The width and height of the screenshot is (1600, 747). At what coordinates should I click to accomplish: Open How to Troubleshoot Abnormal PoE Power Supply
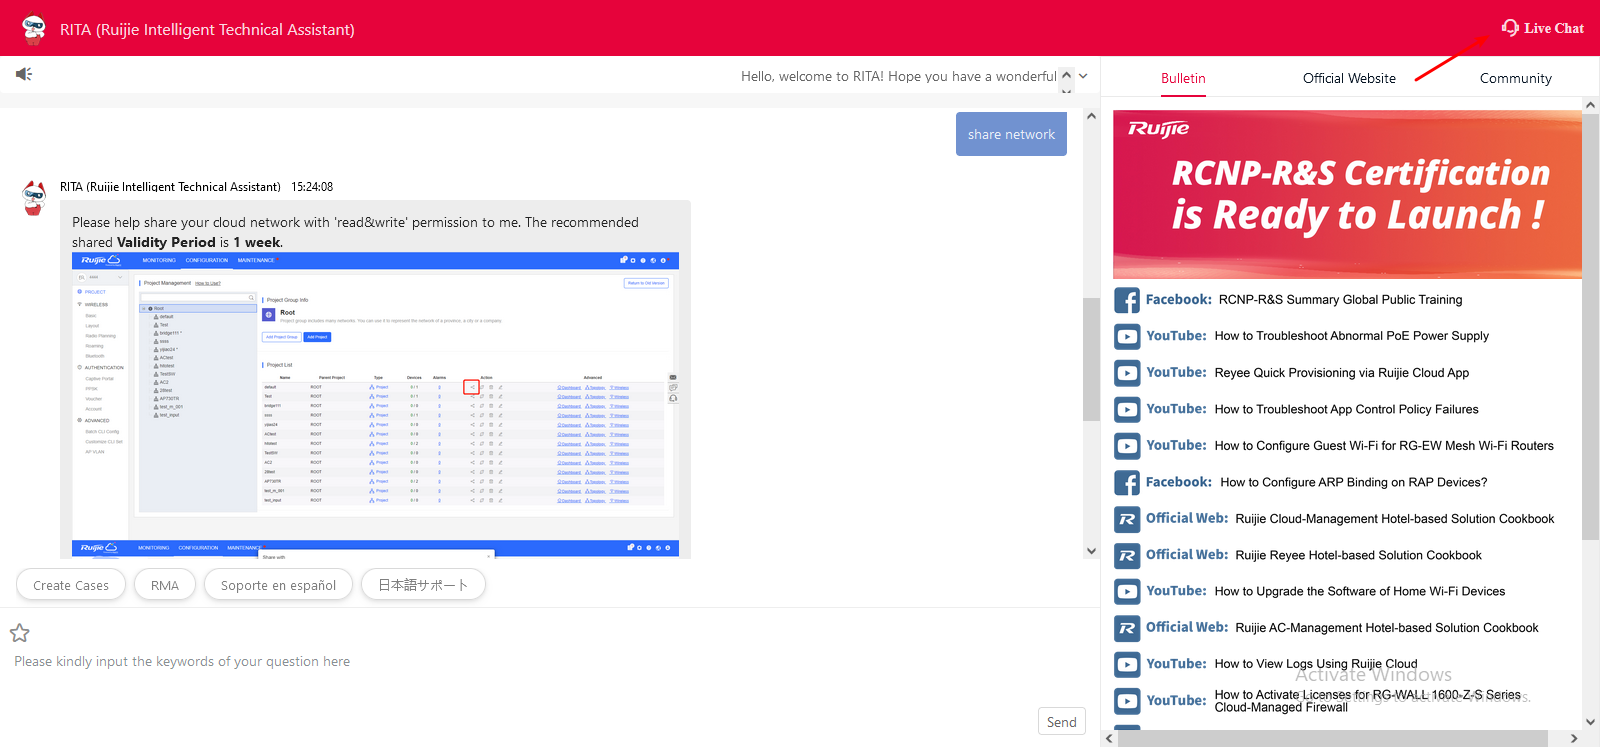[x=1352, y=336]
